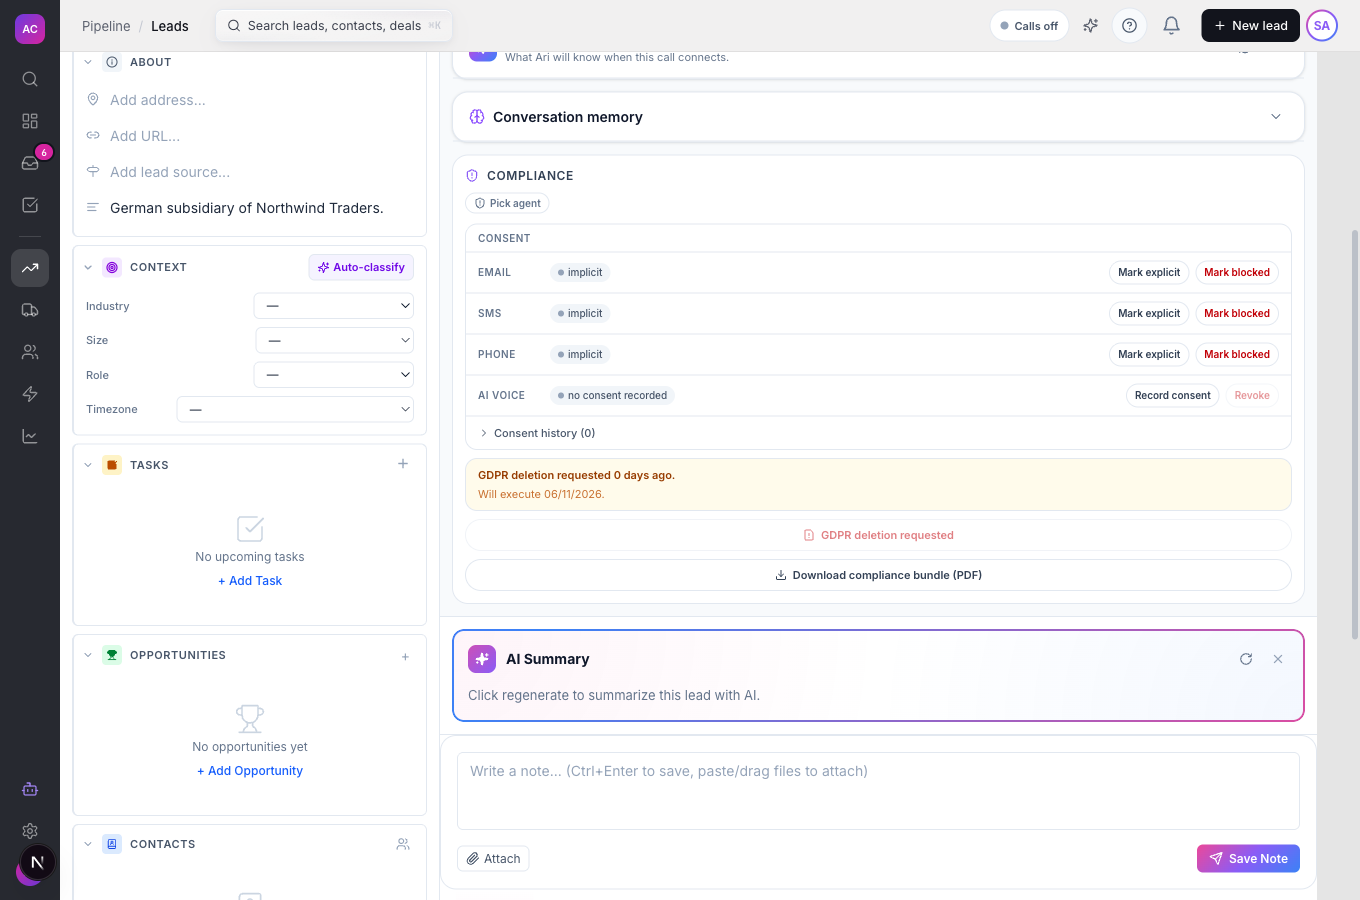The width and height of the screenshot is (1360, 900).
Task: Add opportunity using the header plus icon
Action: pyautogui.click(x=405, y=657)
